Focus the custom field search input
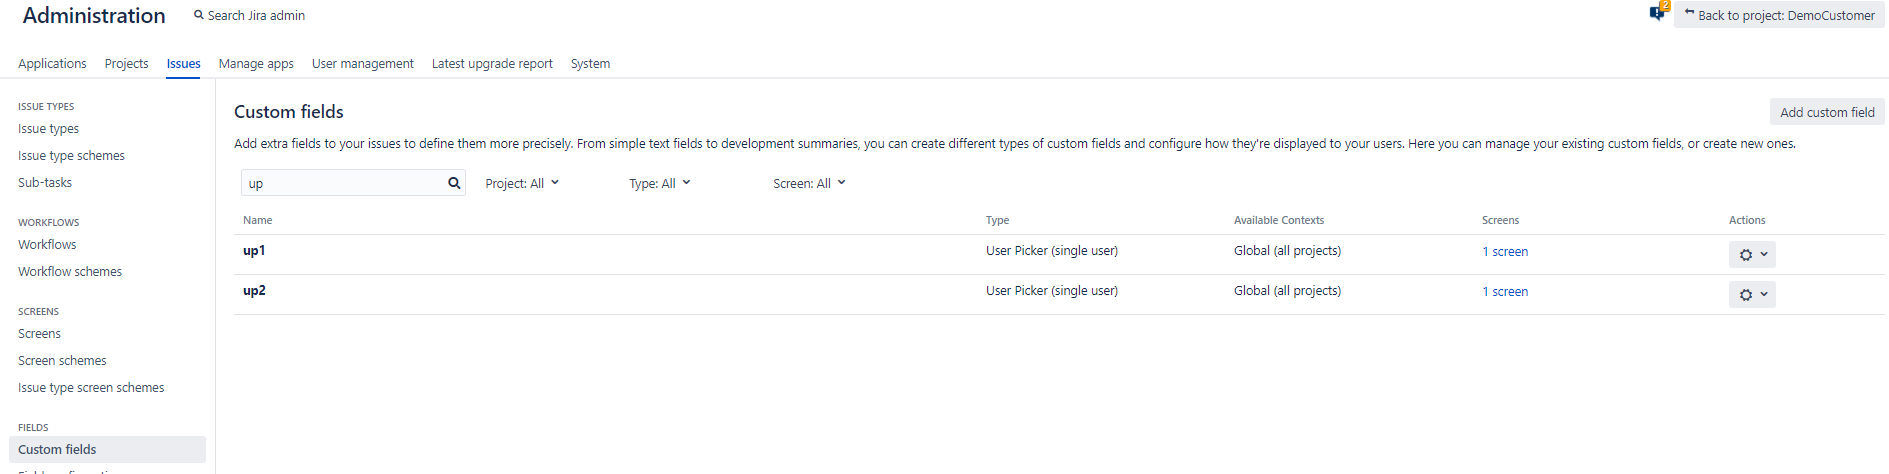Viewport: 1889px width, 474px height. point(343,183)
